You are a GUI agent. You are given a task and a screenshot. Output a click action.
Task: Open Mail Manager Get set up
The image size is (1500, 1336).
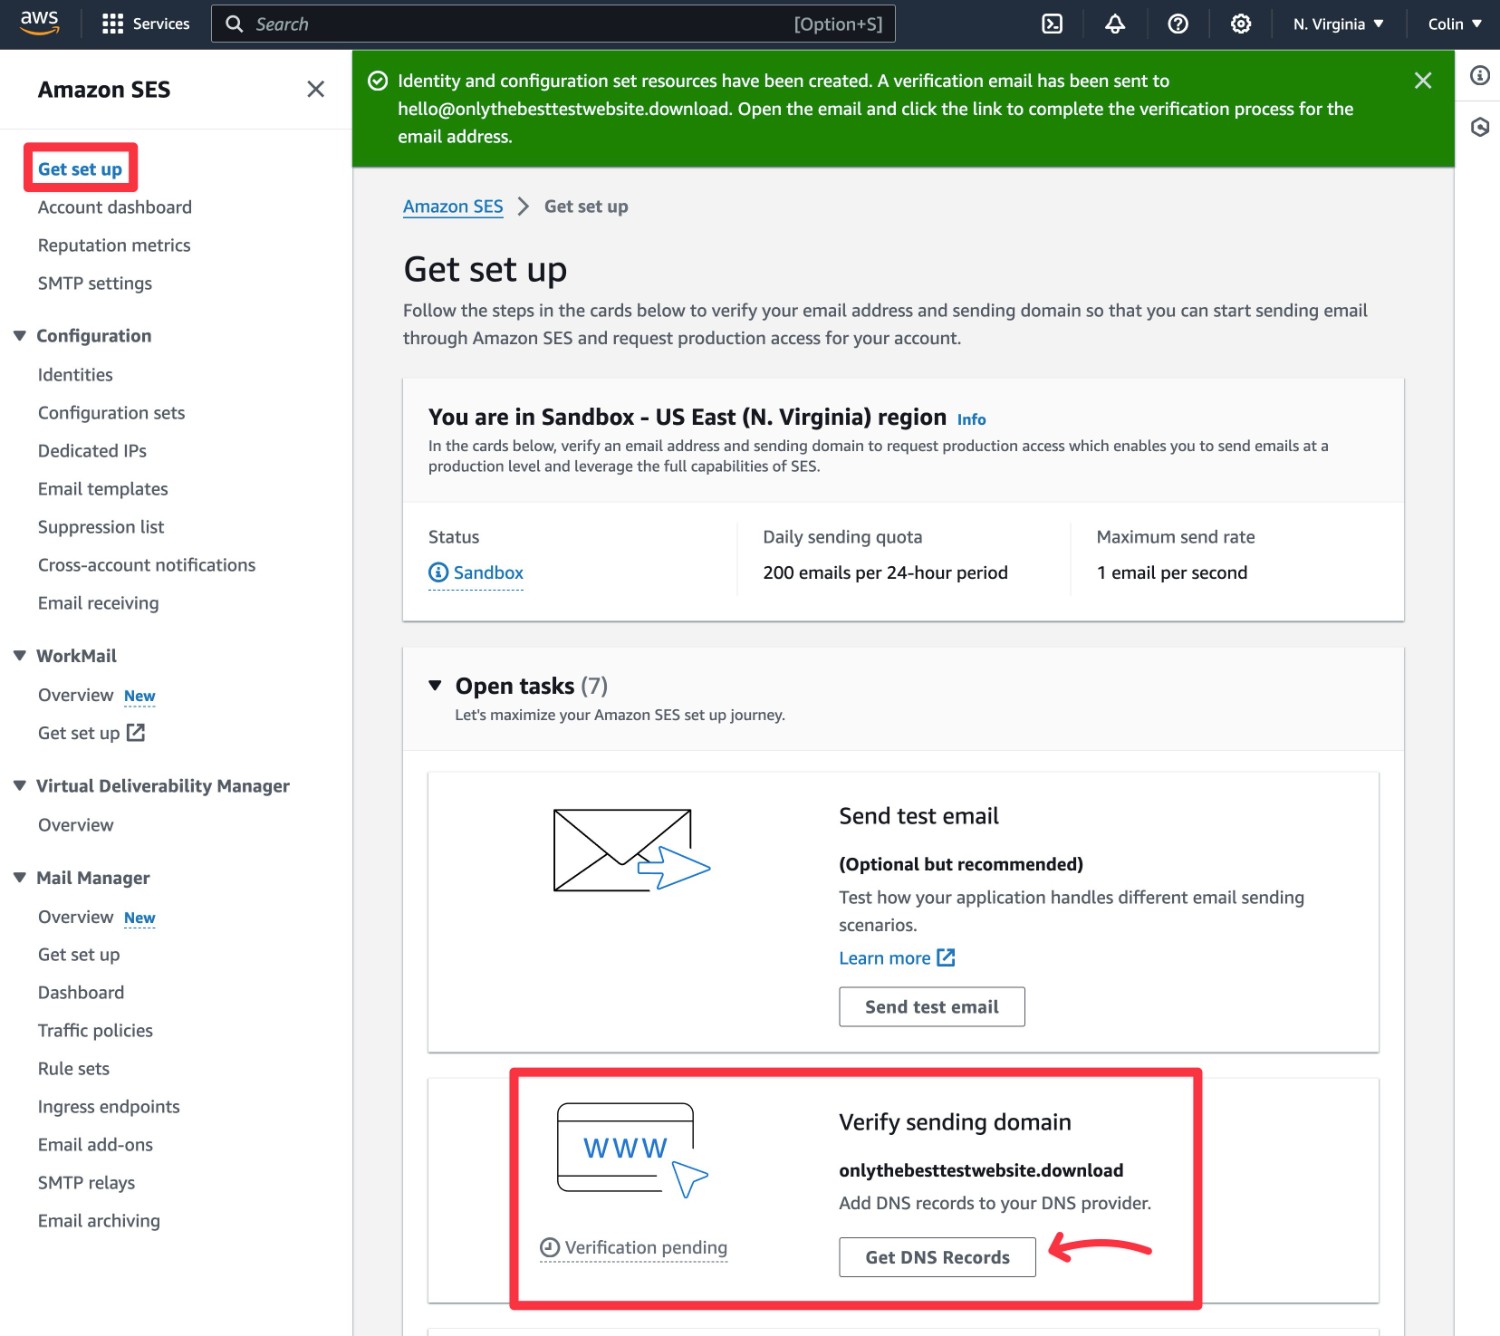79,954
